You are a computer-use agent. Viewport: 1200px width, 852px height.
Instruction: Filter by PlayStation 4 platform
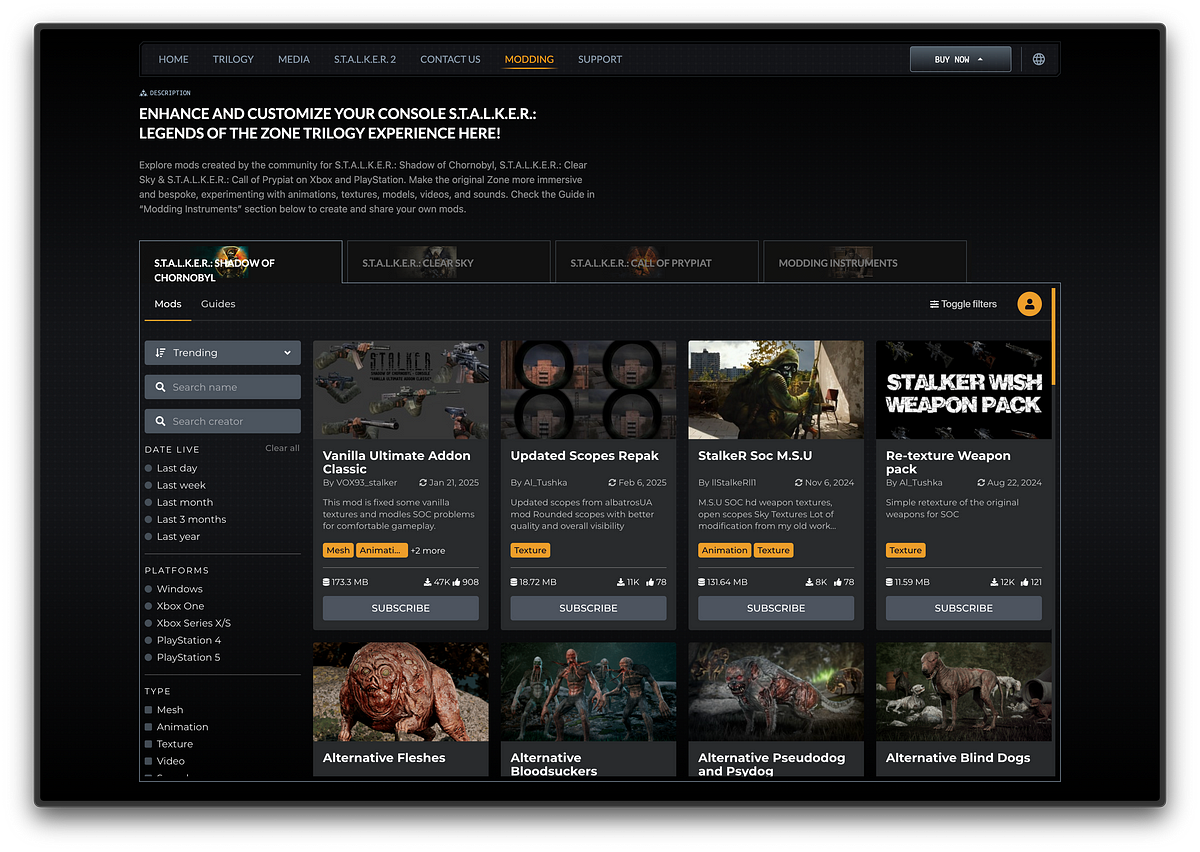pos(183,640)
